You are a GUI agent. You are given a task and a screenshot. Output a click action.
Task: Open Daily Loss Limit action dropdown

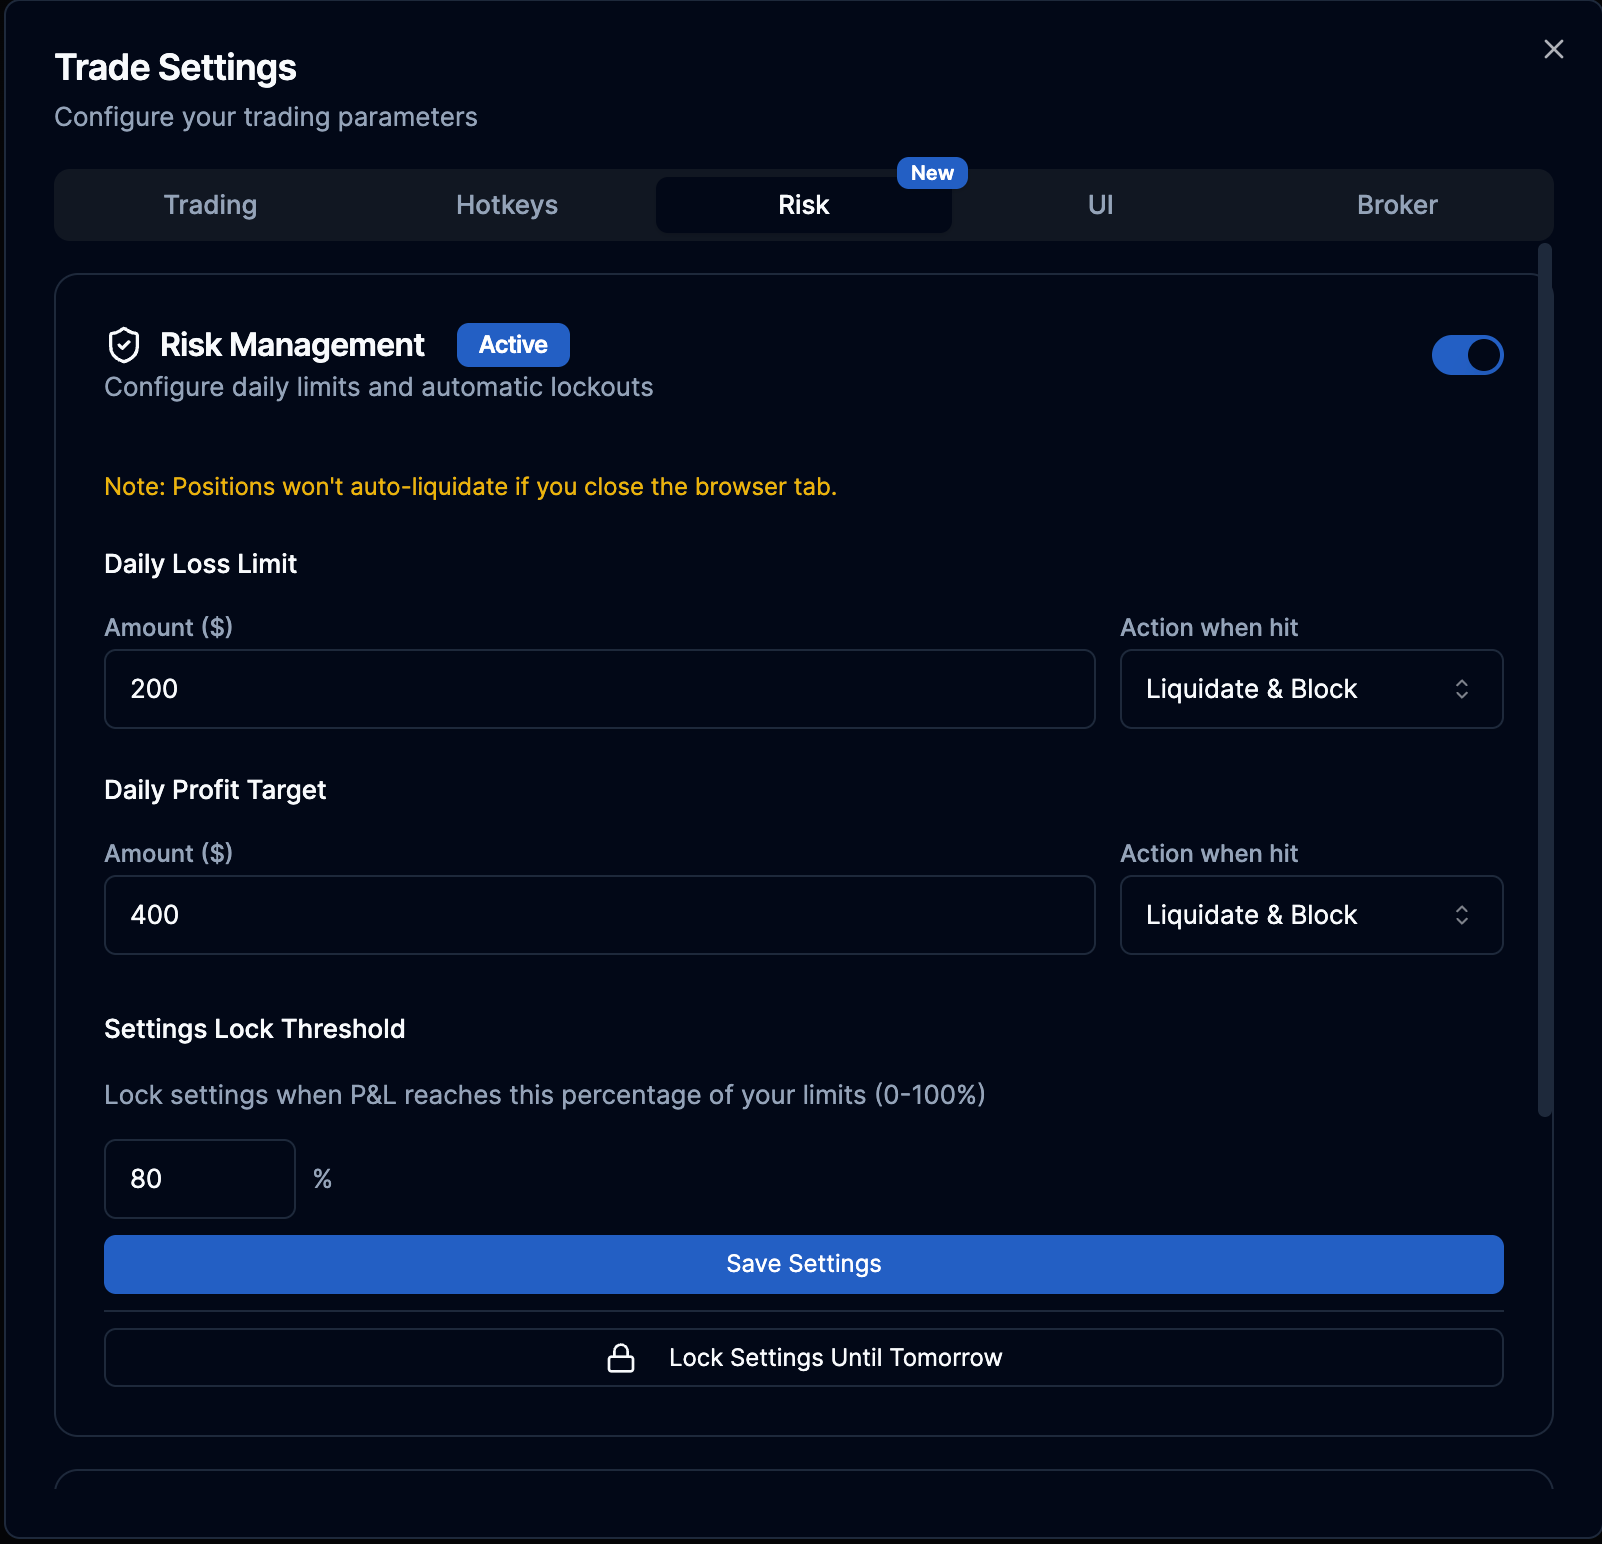coord(1310,689)
